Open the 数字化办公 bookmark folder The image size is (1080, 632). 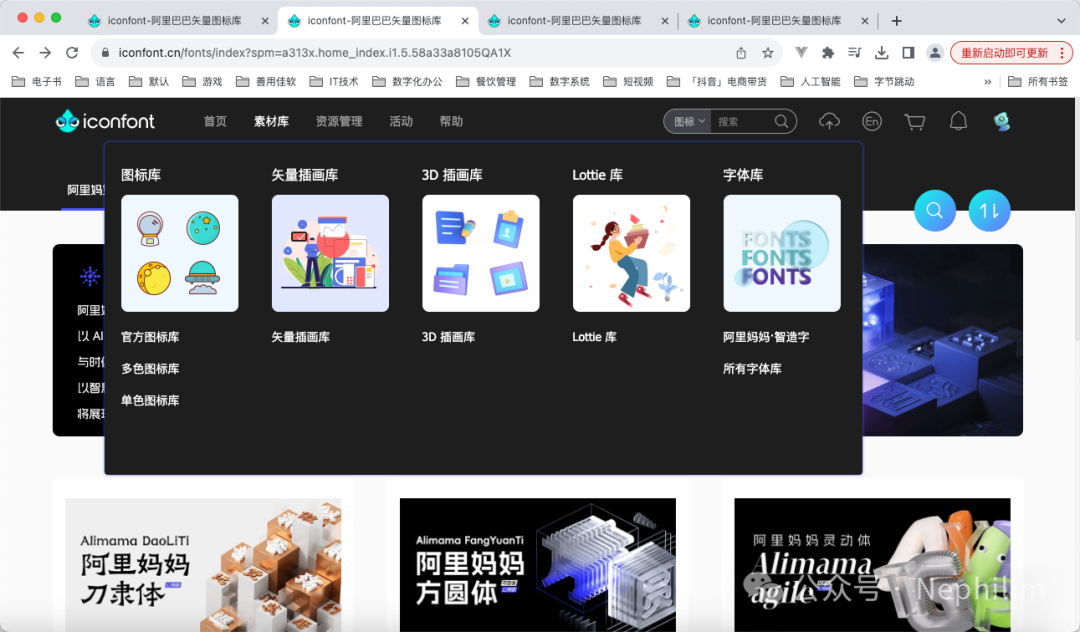(408, 81)
